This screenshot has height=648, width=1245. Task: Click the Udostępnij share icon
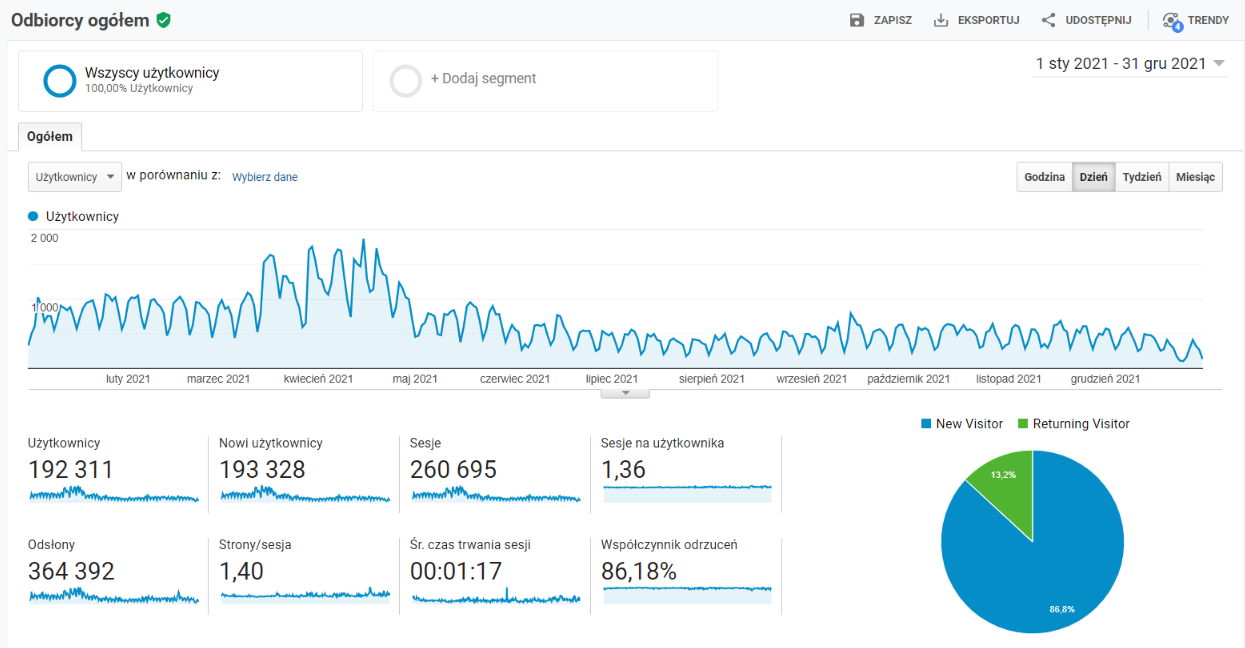pos(1048,20)
